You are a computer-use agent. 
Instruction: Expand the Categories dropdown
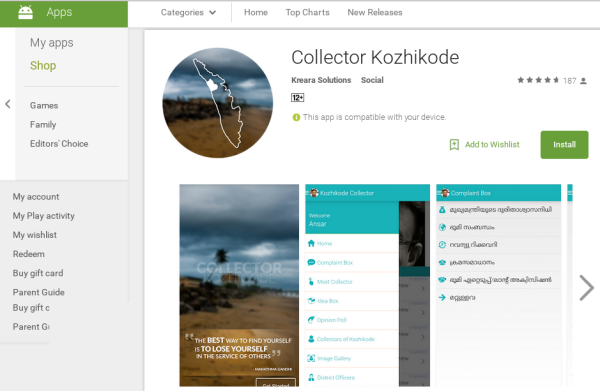click(188, 13)
